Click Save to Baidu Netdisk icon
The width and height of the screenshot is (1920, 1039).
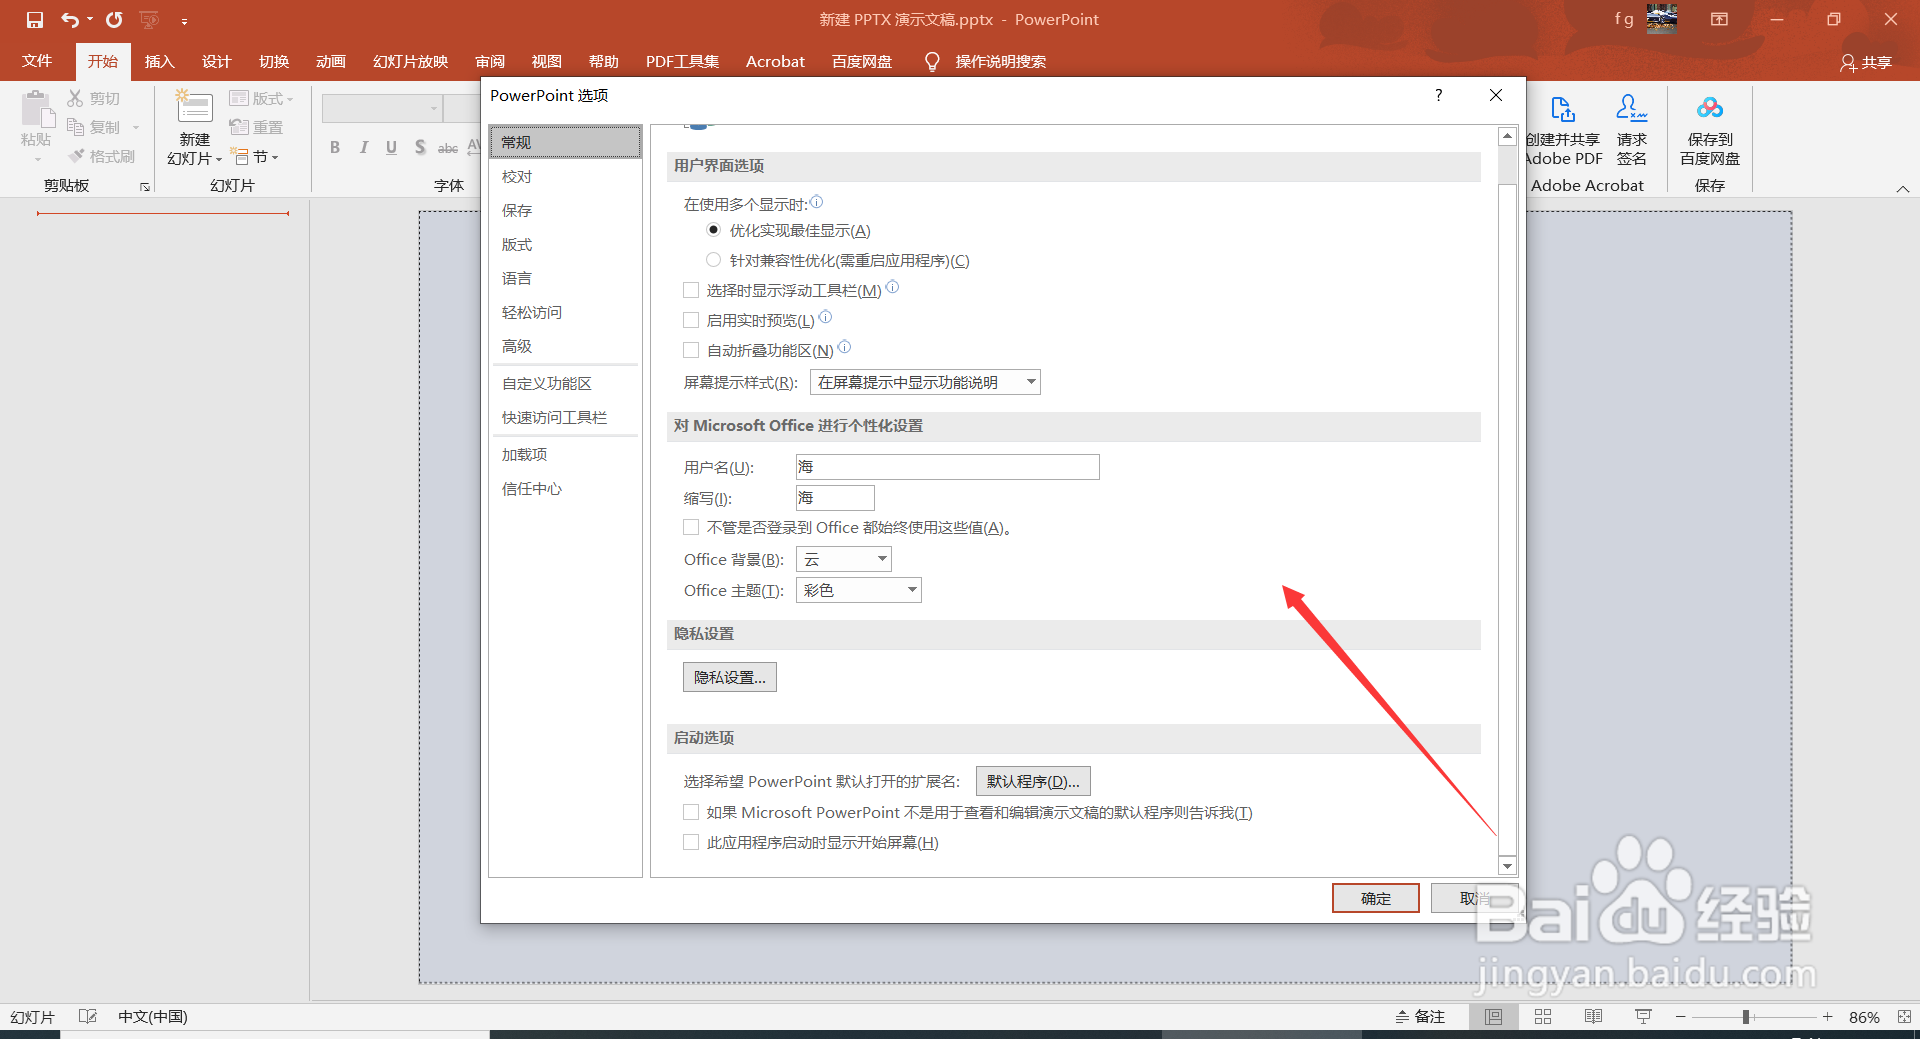tap(1710, 108)
